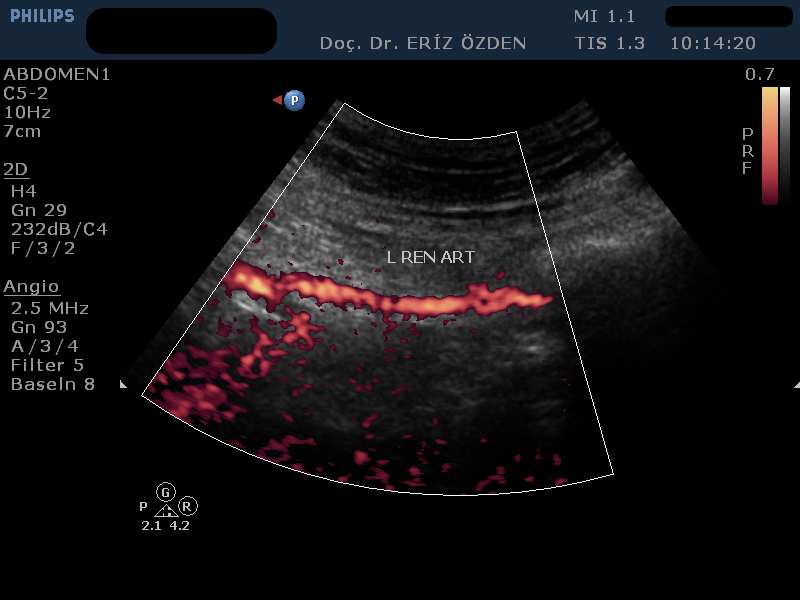This screenshot has width=800, height=600.
Task: Click the Baseln 8 setting
Action: click(x=53, y=384)
